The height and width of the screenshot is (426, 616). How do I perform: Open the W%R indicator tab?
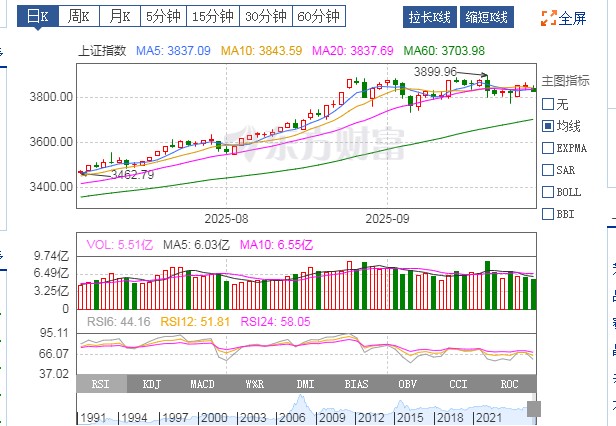254,384
